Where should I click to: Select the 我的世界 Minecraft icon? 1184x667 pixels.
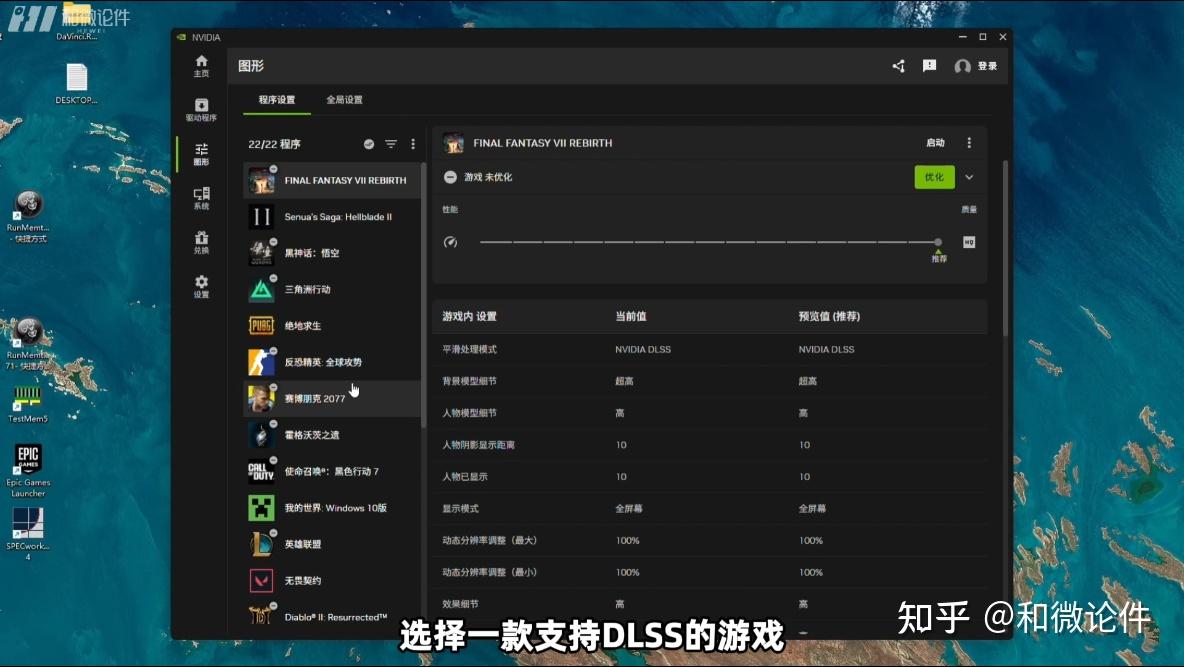point(261,508)
